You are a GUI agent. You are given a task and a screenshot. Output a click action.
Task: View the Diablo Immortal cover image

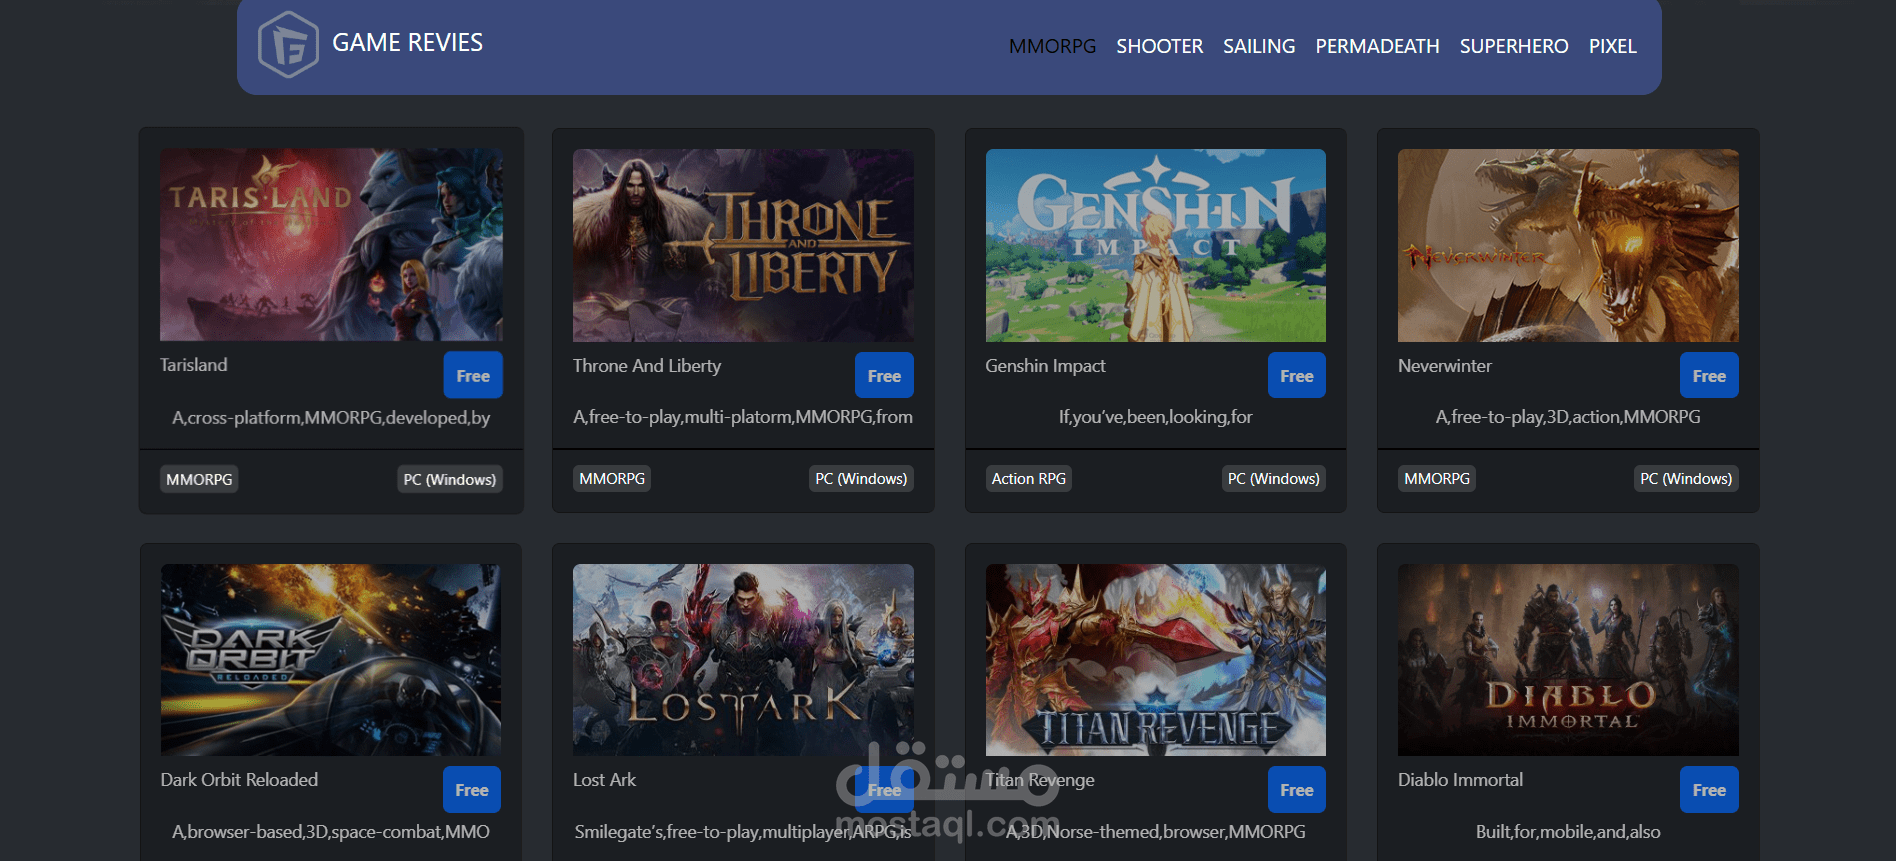tap(1568, 660)
